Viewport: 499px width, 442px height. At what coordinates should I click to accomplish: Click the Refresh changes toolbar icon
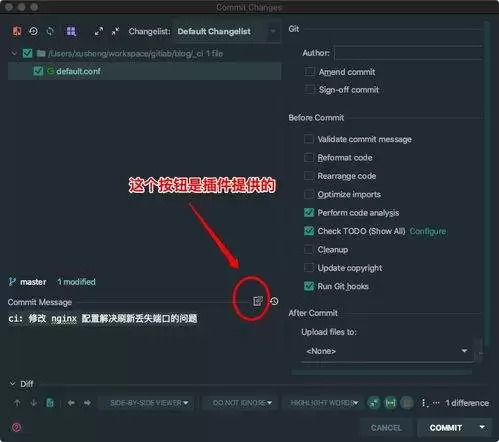[50, 31]
